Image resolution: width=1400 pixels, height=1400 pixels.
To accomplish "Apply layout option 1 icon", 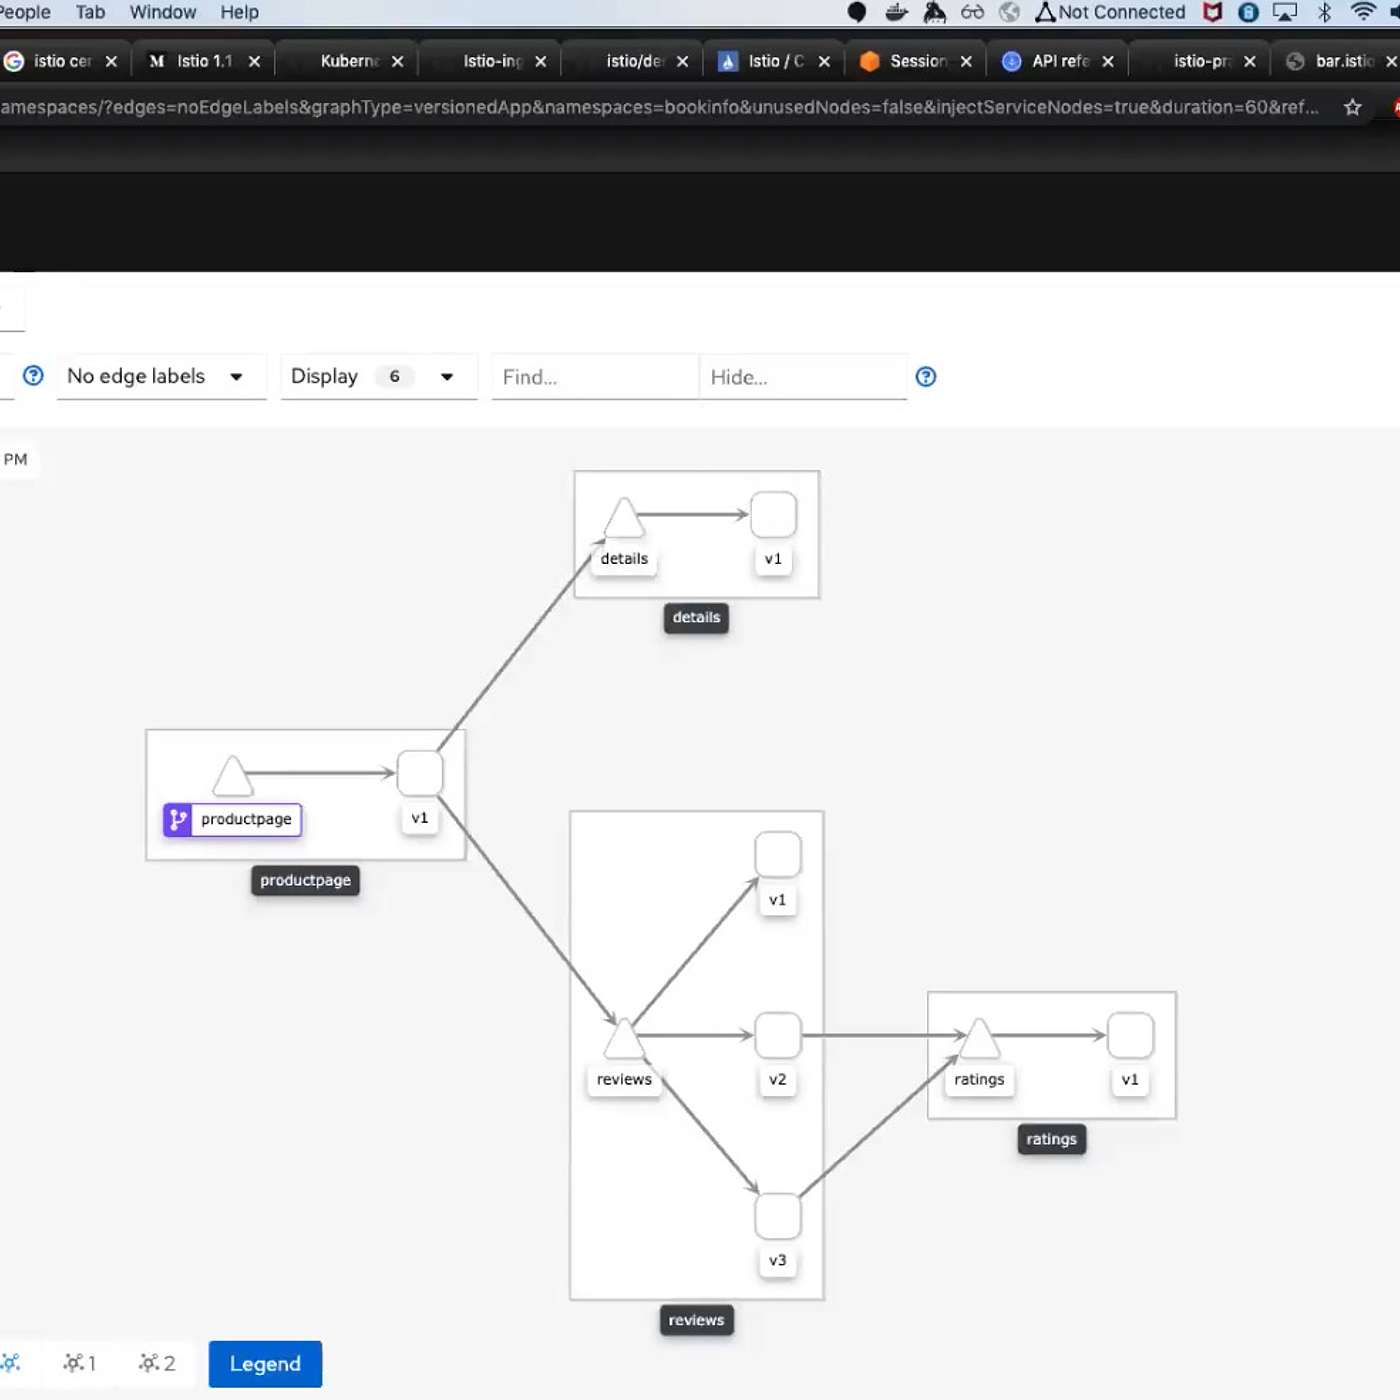I will tap(79, 1363).
